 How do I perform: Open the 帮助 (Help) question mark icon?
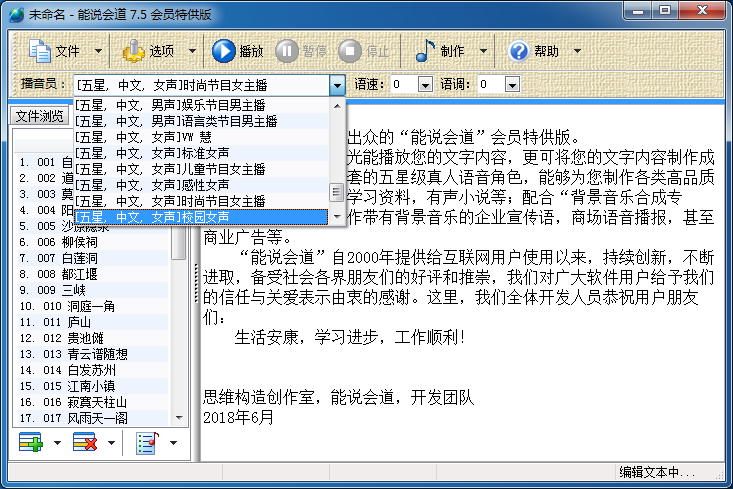click(x=518, y=50)
